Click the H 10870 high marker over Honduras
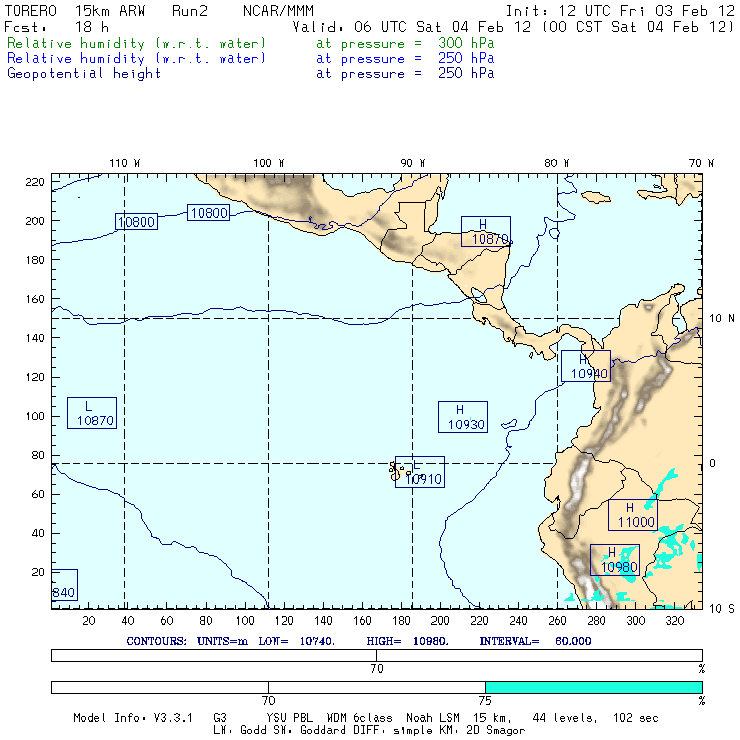 pyautogui.click(x=486, y=231)
